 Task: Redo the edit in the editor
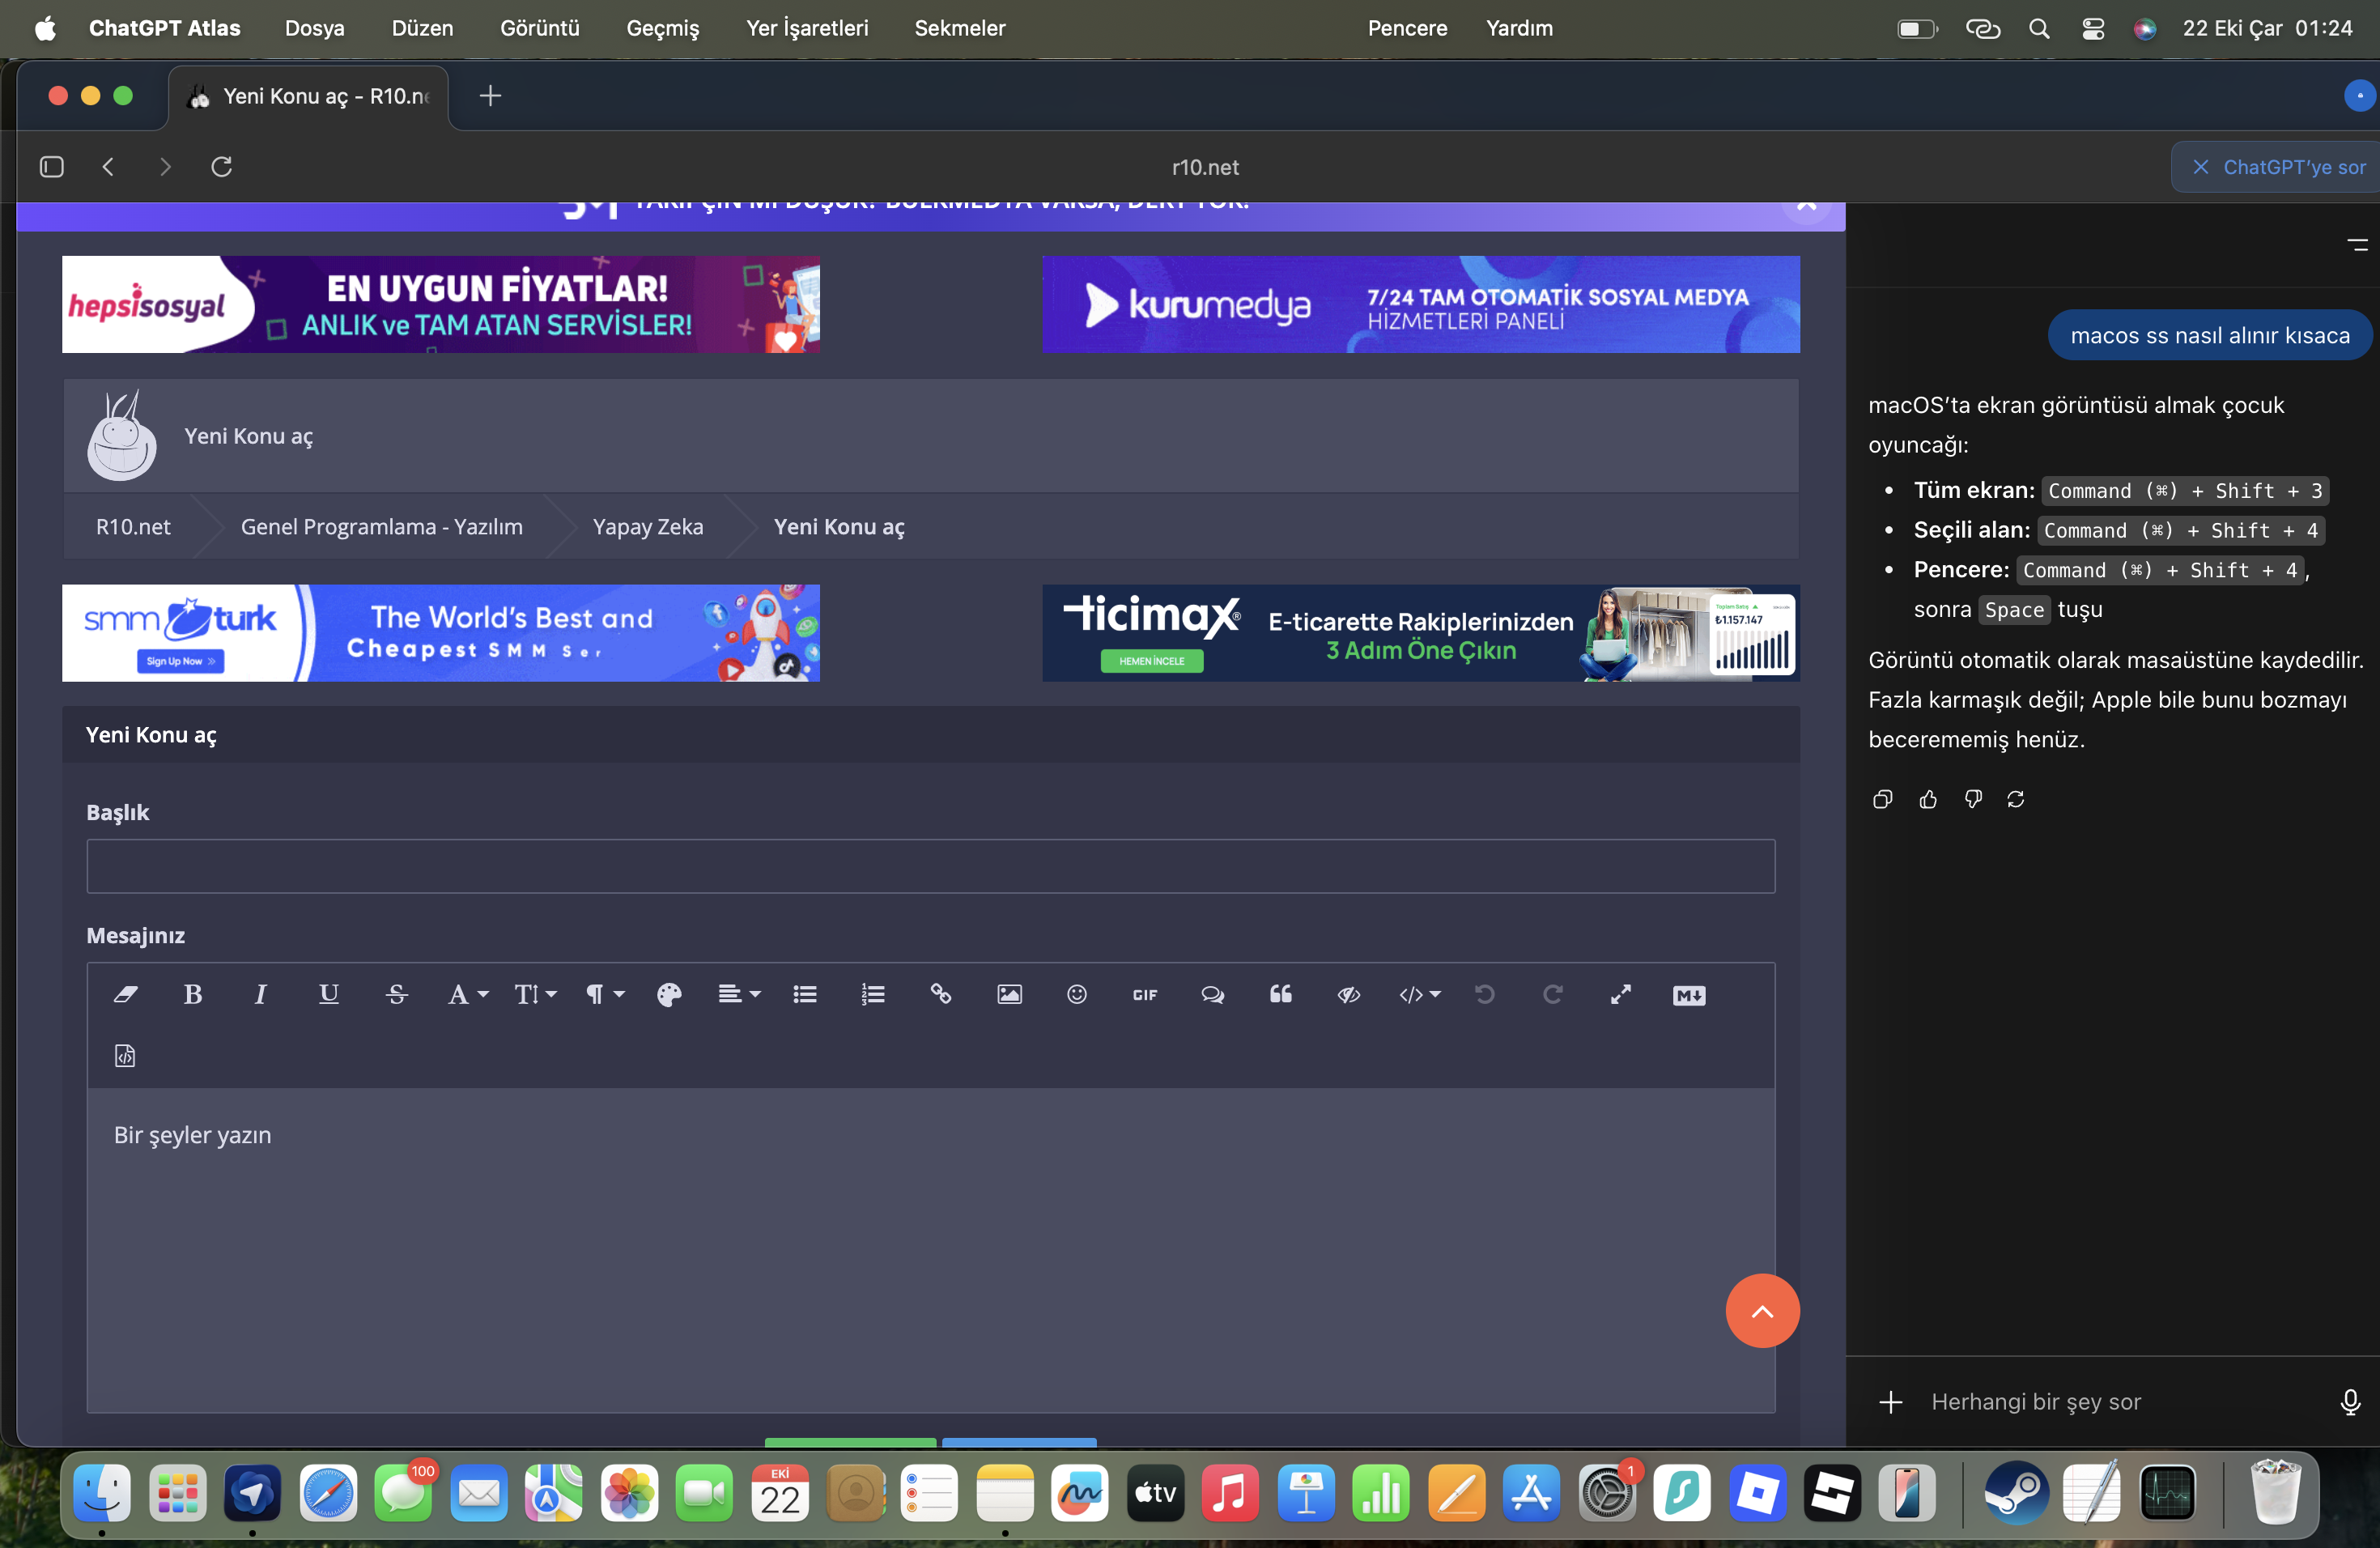coord(1553,994)
